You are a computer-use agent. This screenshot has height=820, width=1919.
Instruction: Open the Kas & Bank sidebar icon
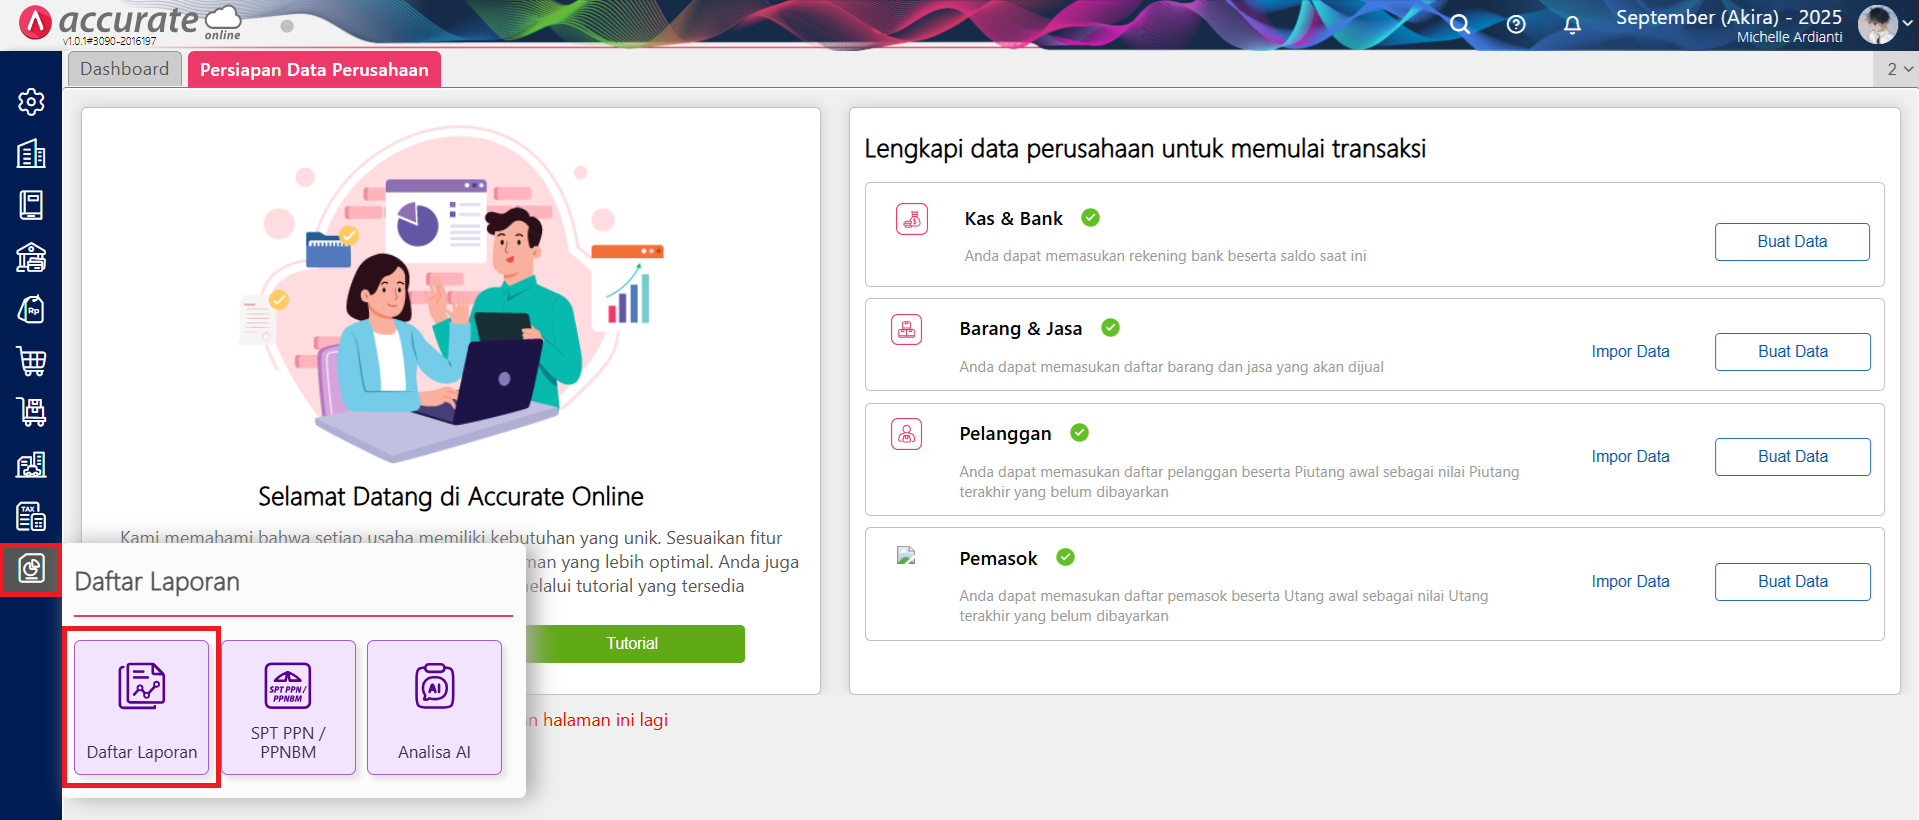point(31,257)
